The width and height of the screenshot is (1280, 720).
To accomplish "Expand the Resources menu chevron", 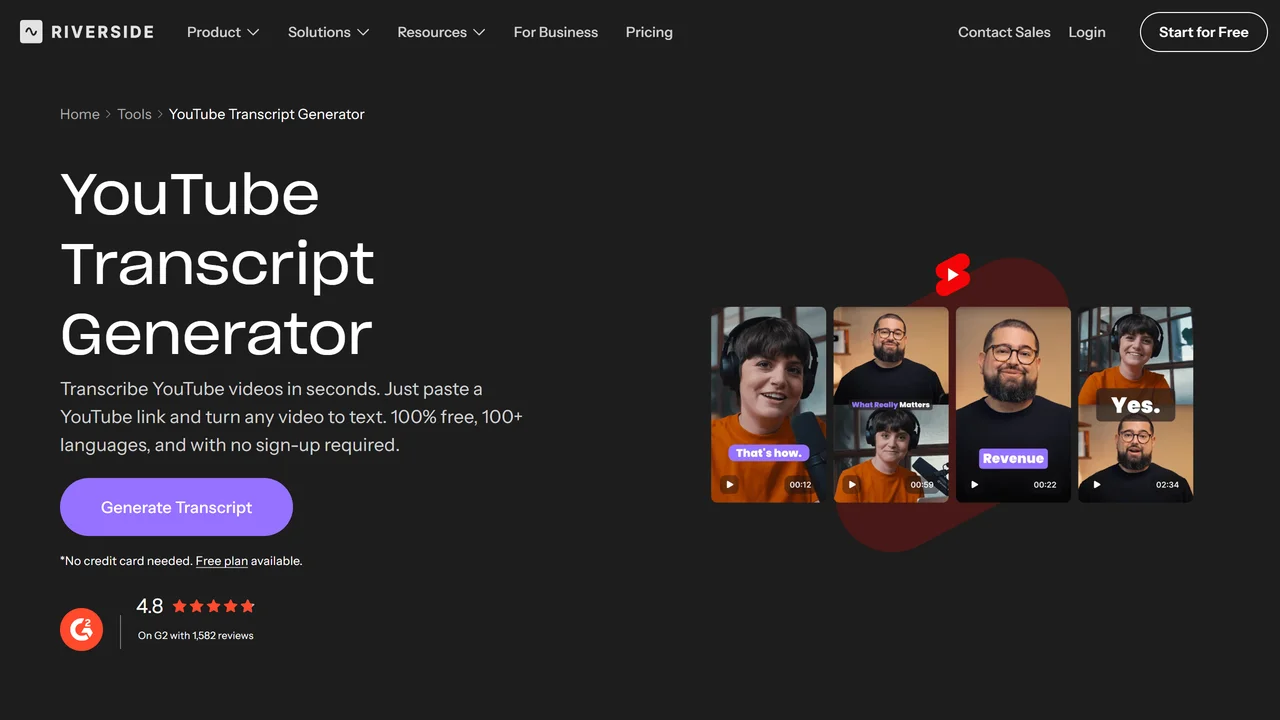I will point(479,32).
